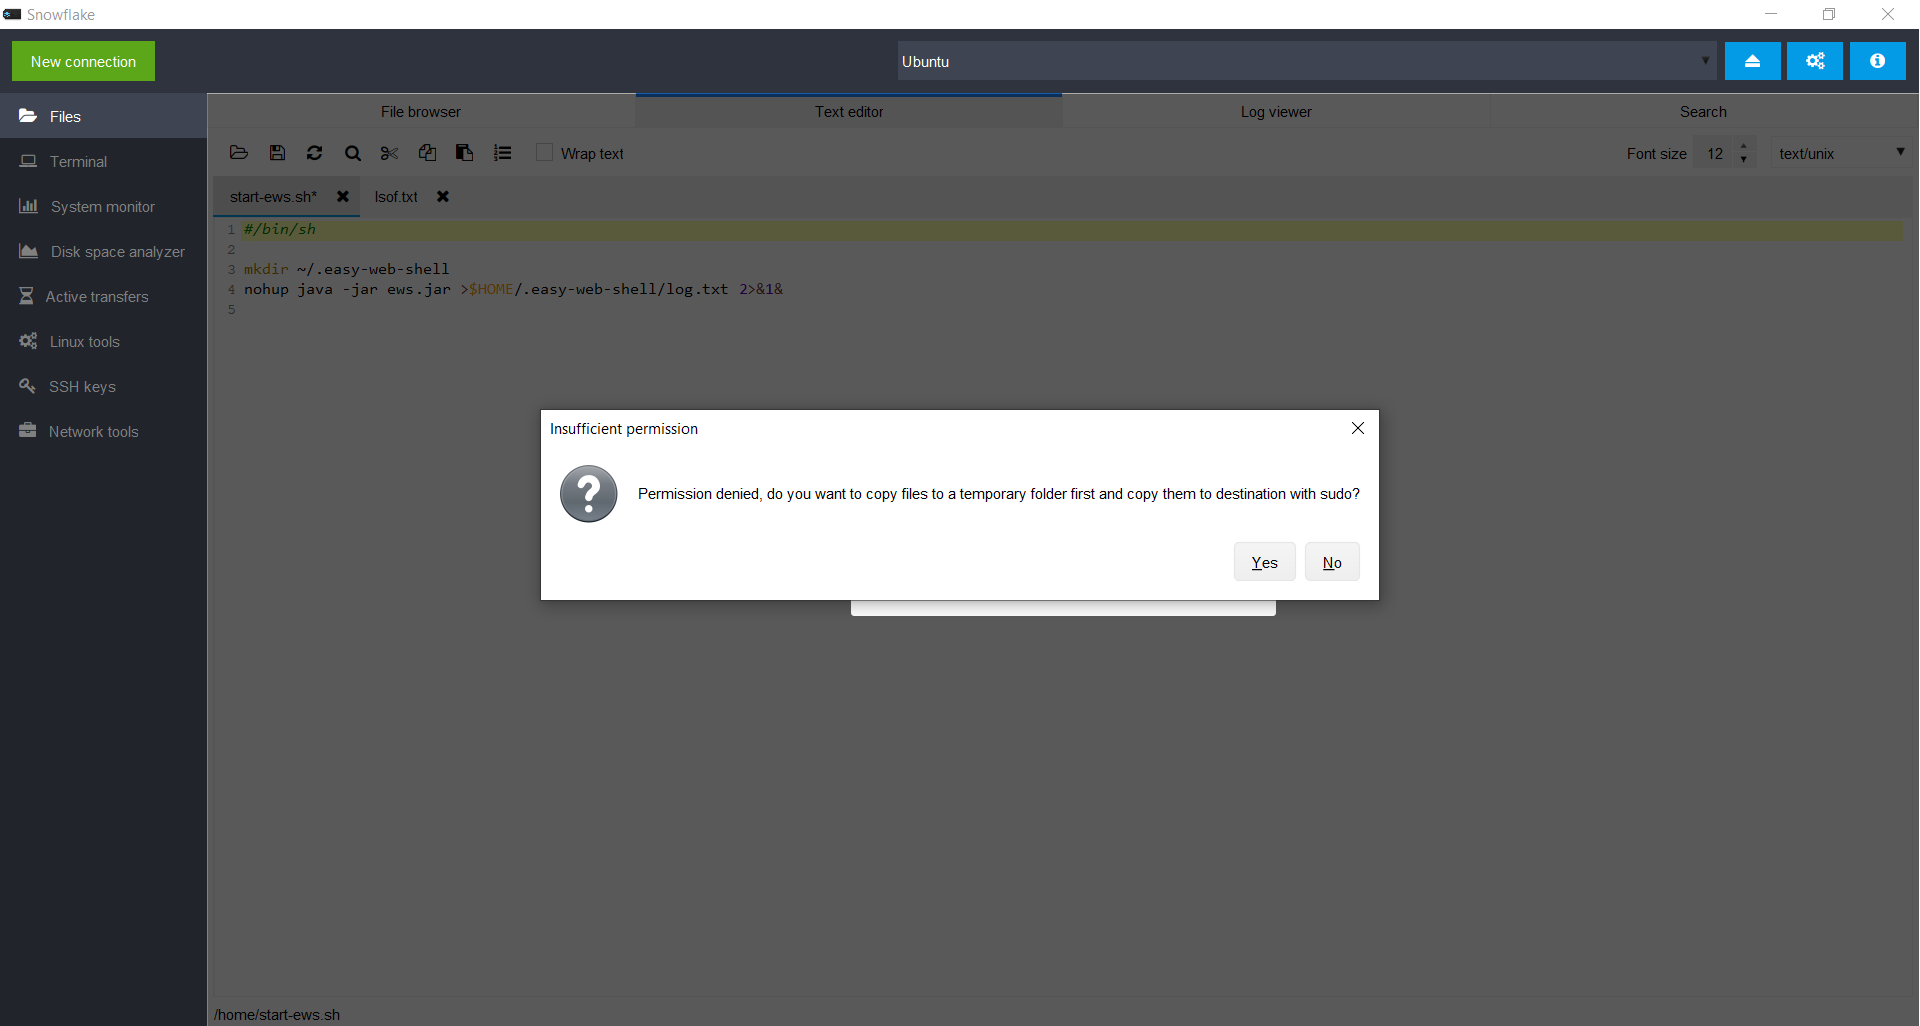Increase font size with the up stepper
1920x1026 pixels.
click(x=1744, y=147)
